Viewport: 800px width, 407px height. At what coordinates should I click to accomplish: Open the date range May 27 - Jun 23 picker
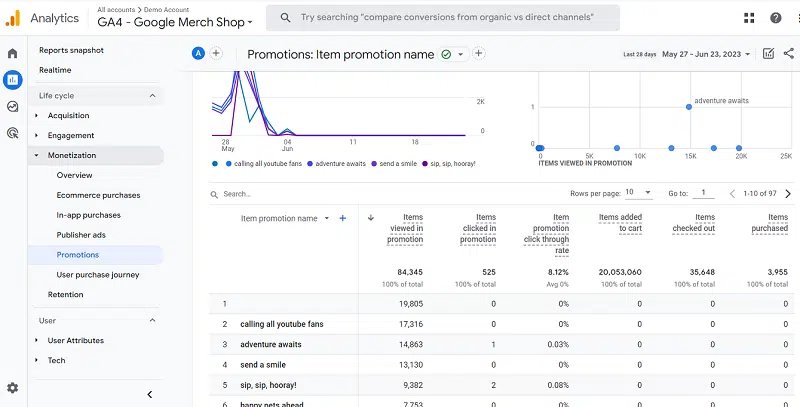pos(706,54)
